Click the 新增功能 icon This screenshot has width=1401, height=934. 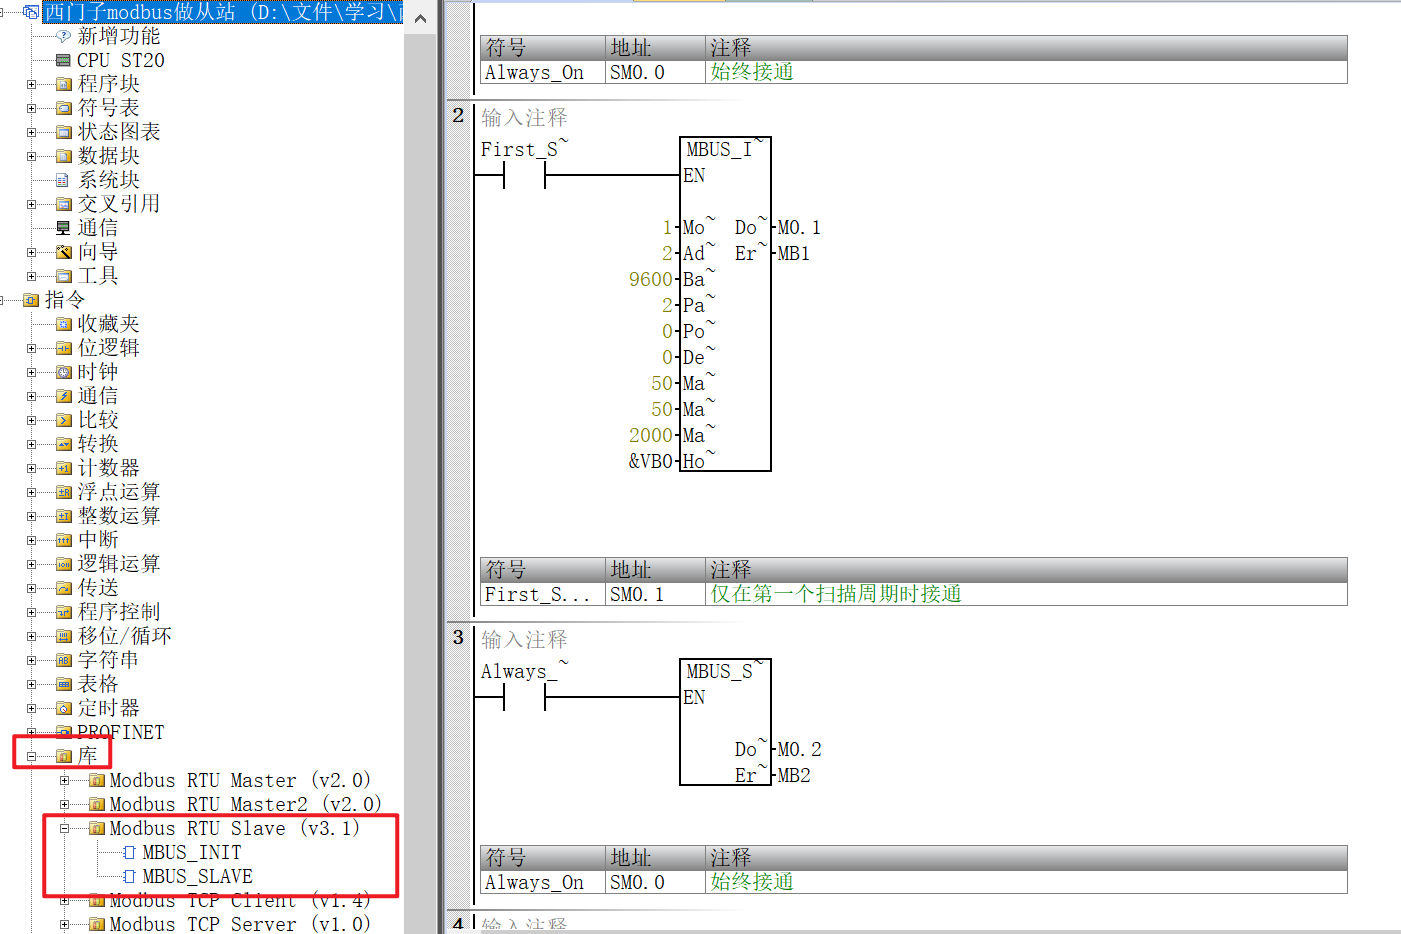point(63,36)
